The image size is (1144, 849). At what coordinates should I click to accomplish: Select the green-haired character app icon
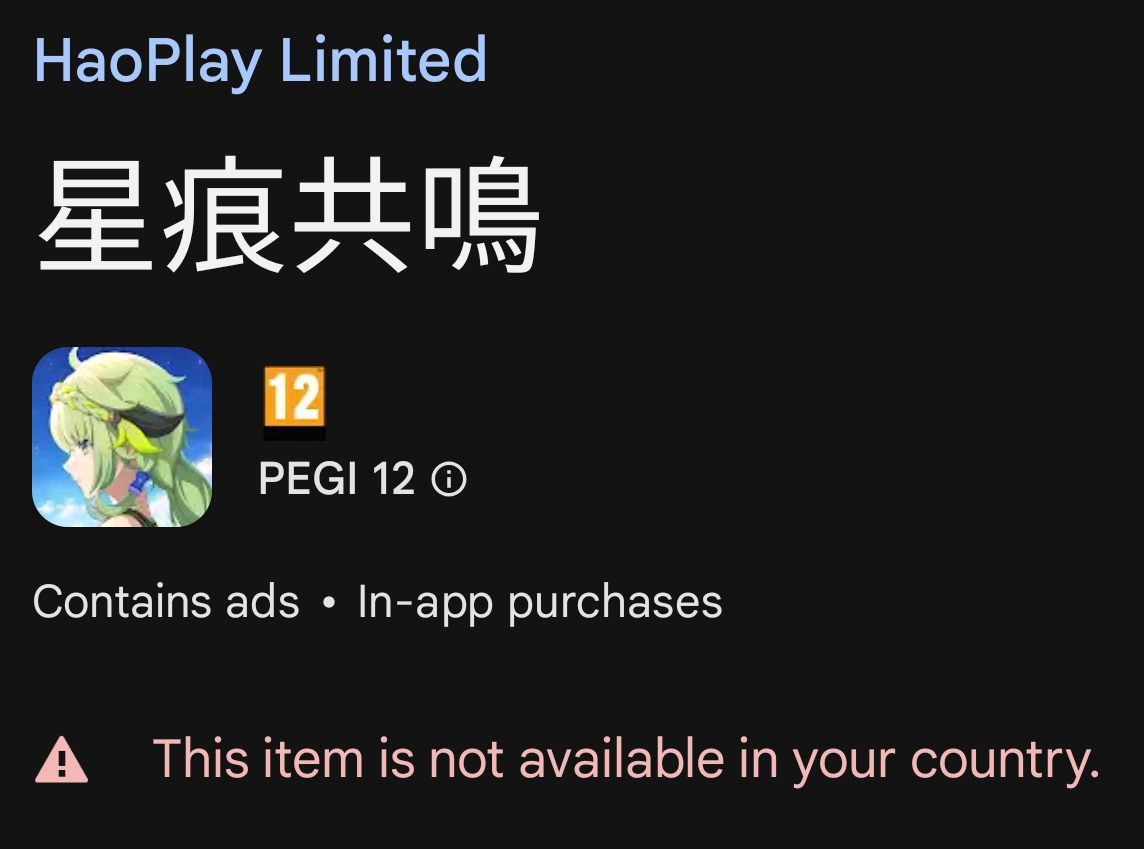pyautogui.click(x=122, y=437)
